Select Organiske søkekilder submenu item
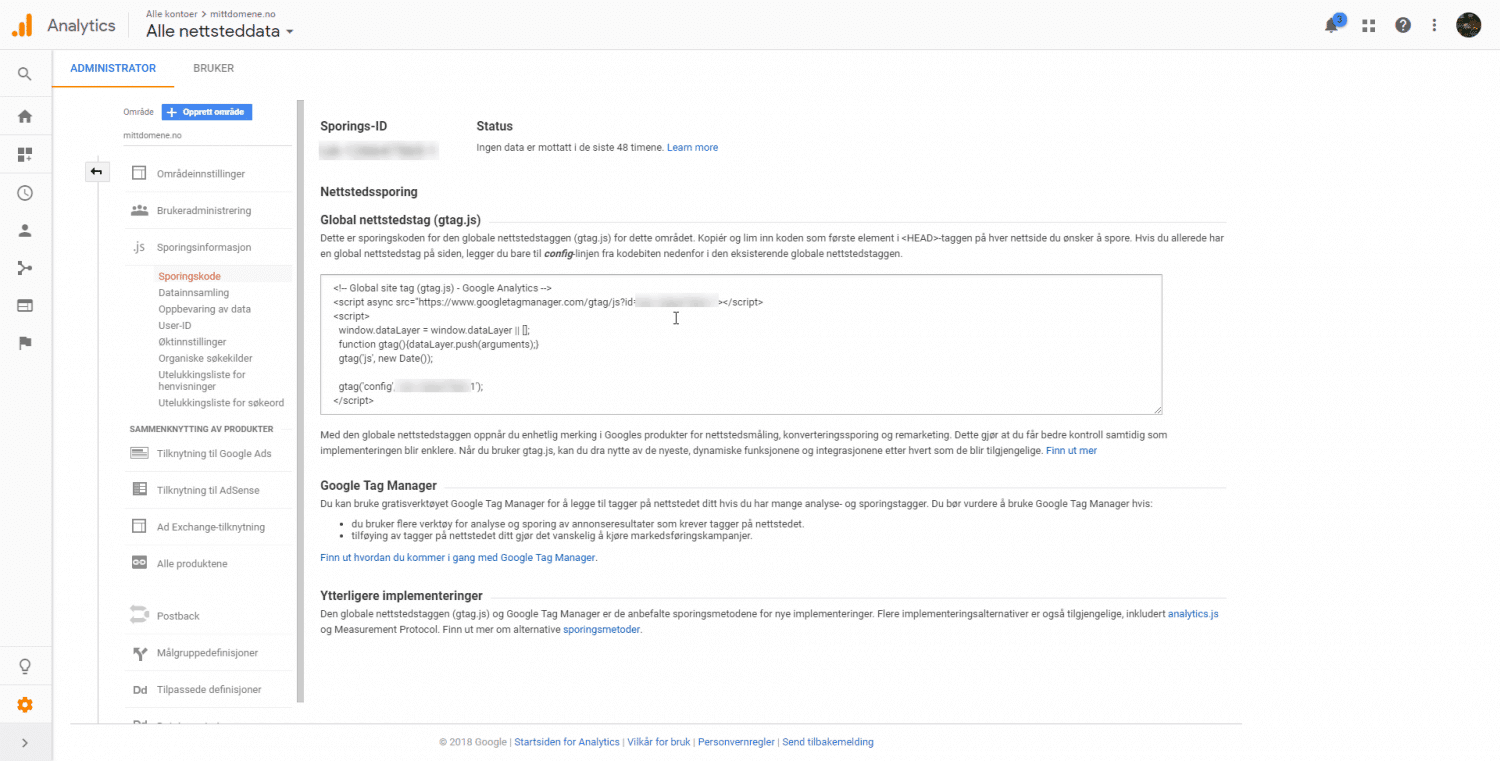The width and height of the screenshot is (1500, 761). (205, 358)
